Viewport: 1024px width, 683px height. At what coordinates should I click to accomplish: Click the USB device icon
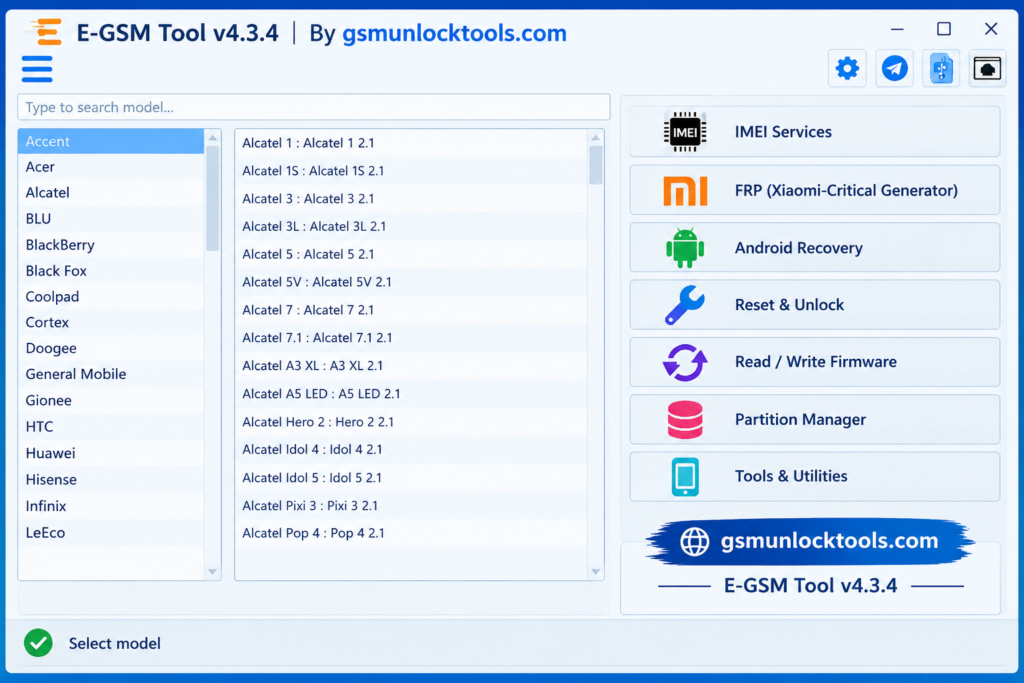point(941,68)
